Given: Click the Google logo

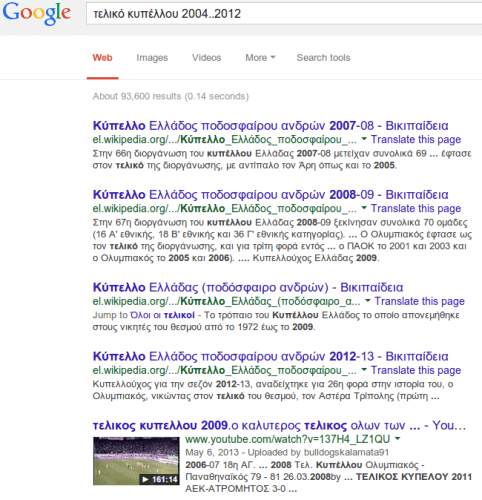Looking at the screenshot, I should [x=37, y=13].
